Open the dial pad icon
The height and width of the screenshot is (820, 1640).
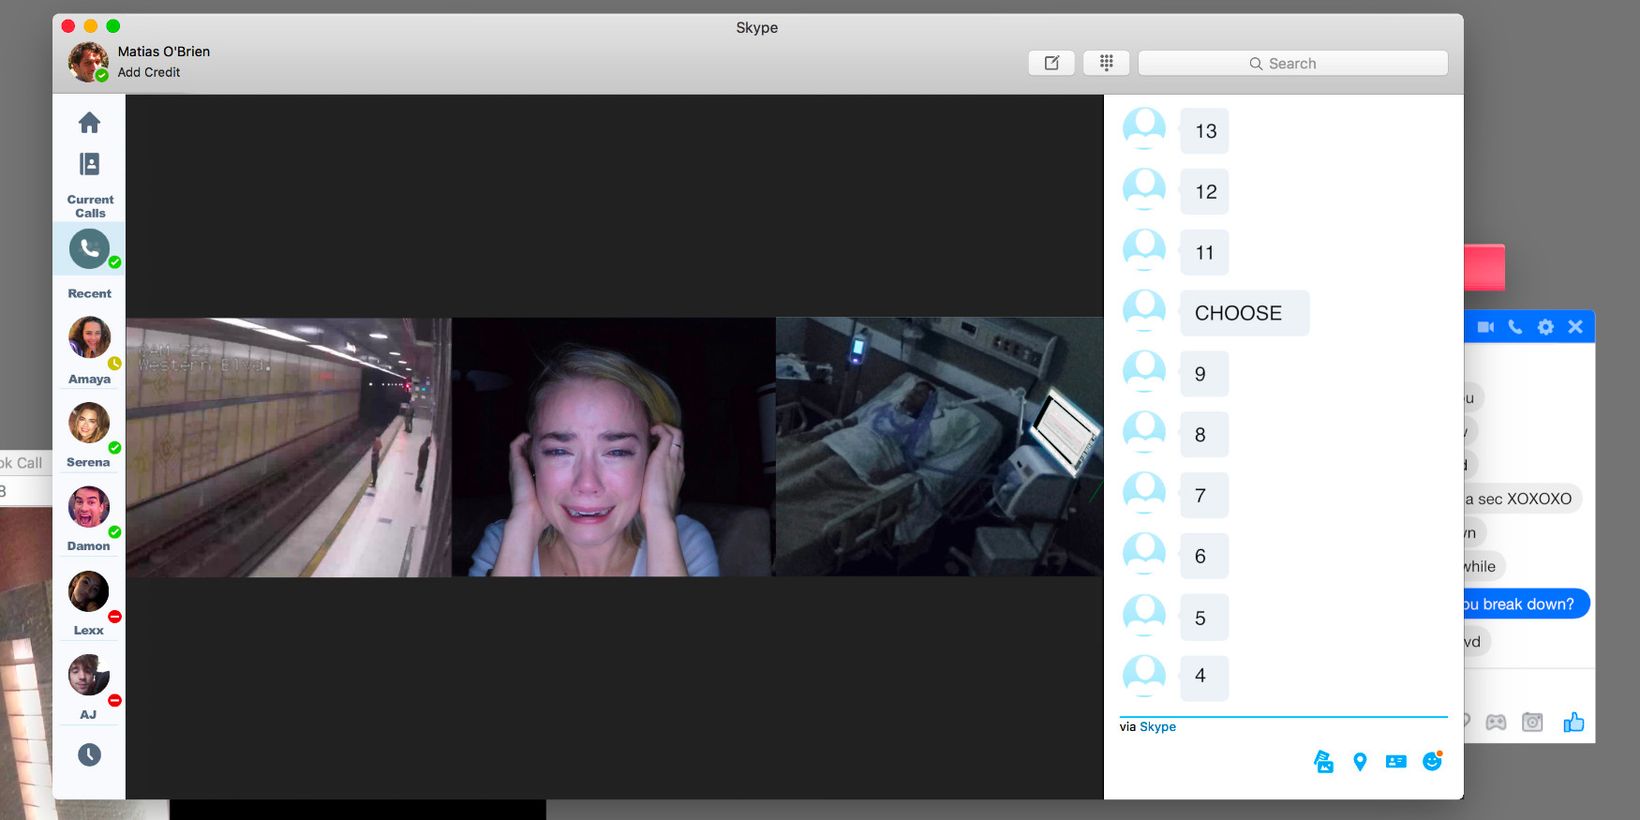pos(1106,63)
